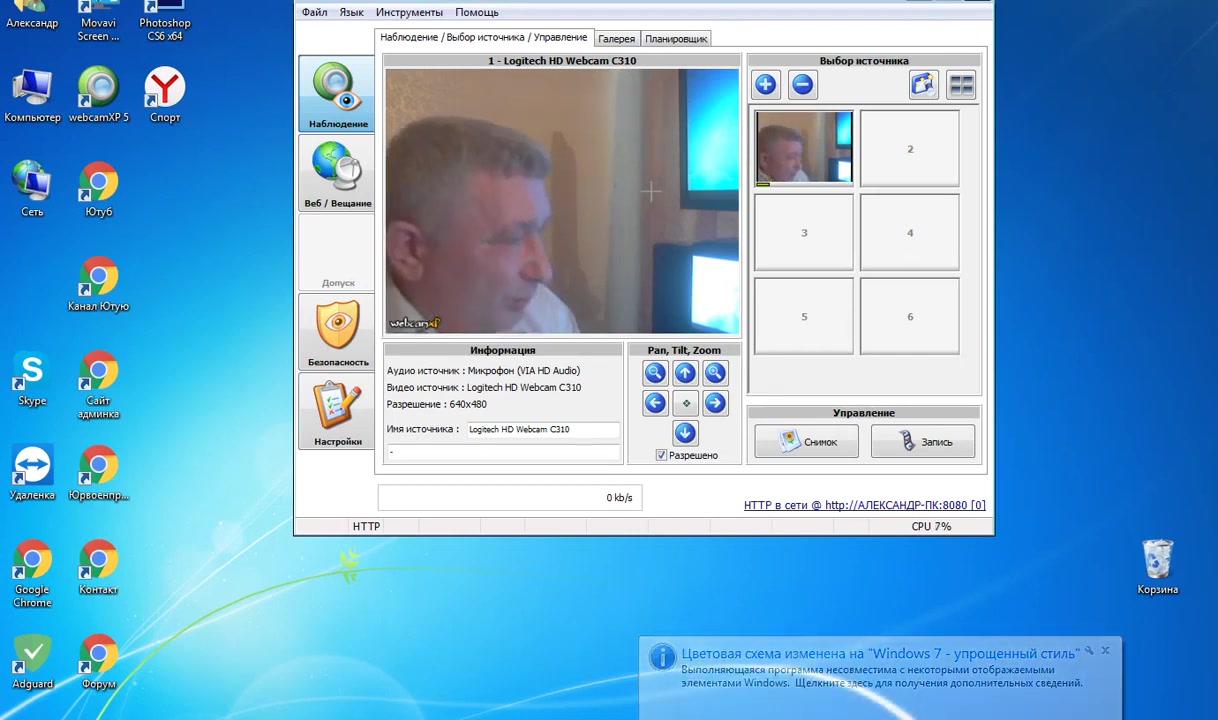Zoom out the camera with magnifier minus
Image resolution: width=1218 pixels, height=720 pixels.
click(655, 373)
